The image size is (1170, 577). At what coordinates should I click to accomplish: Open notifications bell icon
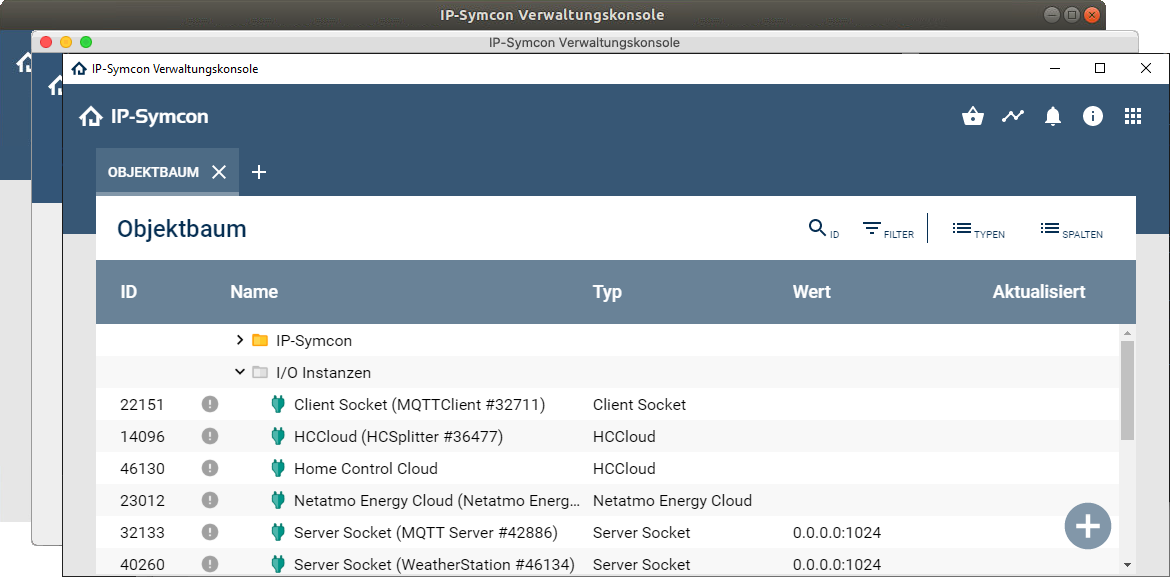coord(1053,117)
